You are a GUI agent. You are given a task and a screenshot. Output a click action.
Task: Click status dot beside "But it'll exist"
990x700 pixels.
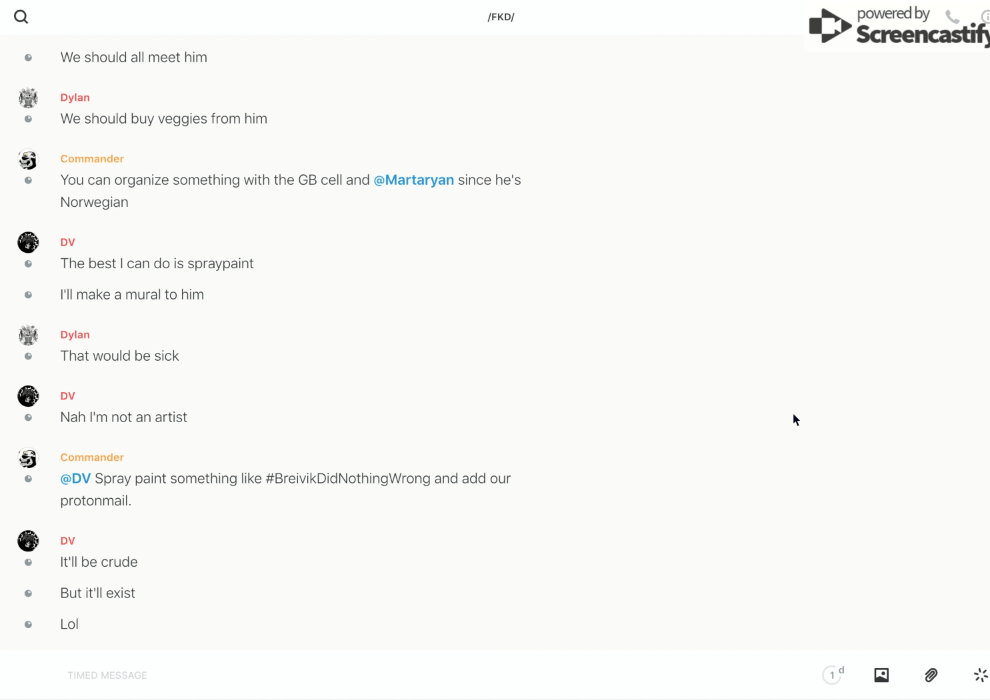coord(28,593)
